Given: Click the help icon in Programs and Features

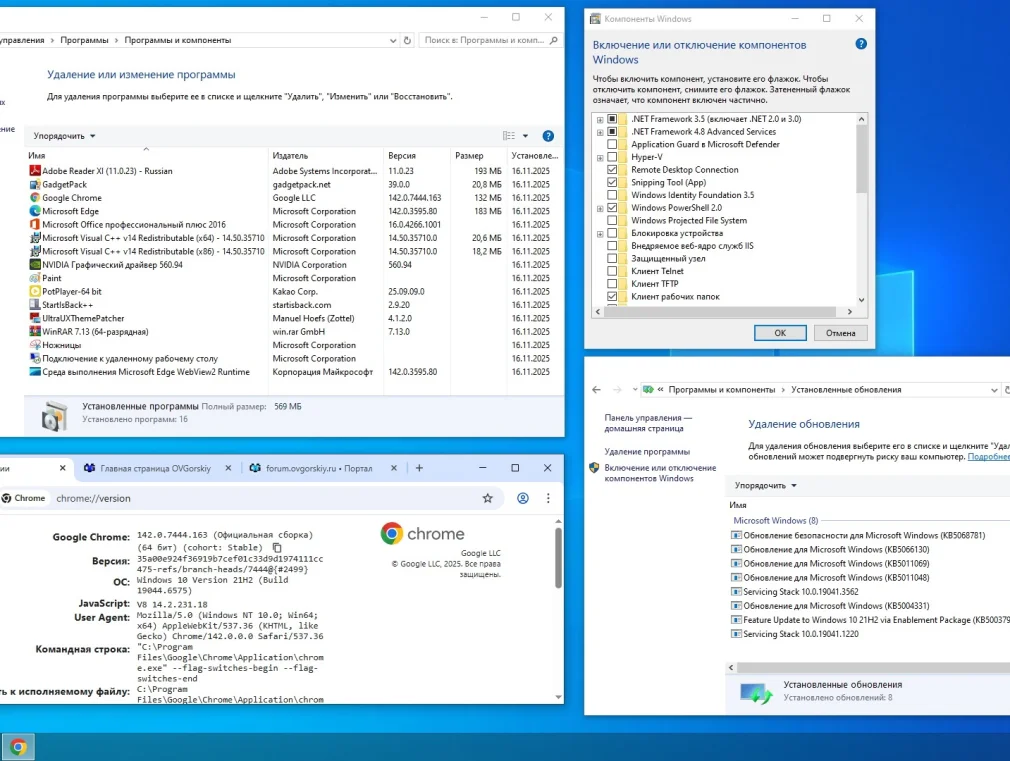Looking at the screenshot, I should (x=548, y=136).
